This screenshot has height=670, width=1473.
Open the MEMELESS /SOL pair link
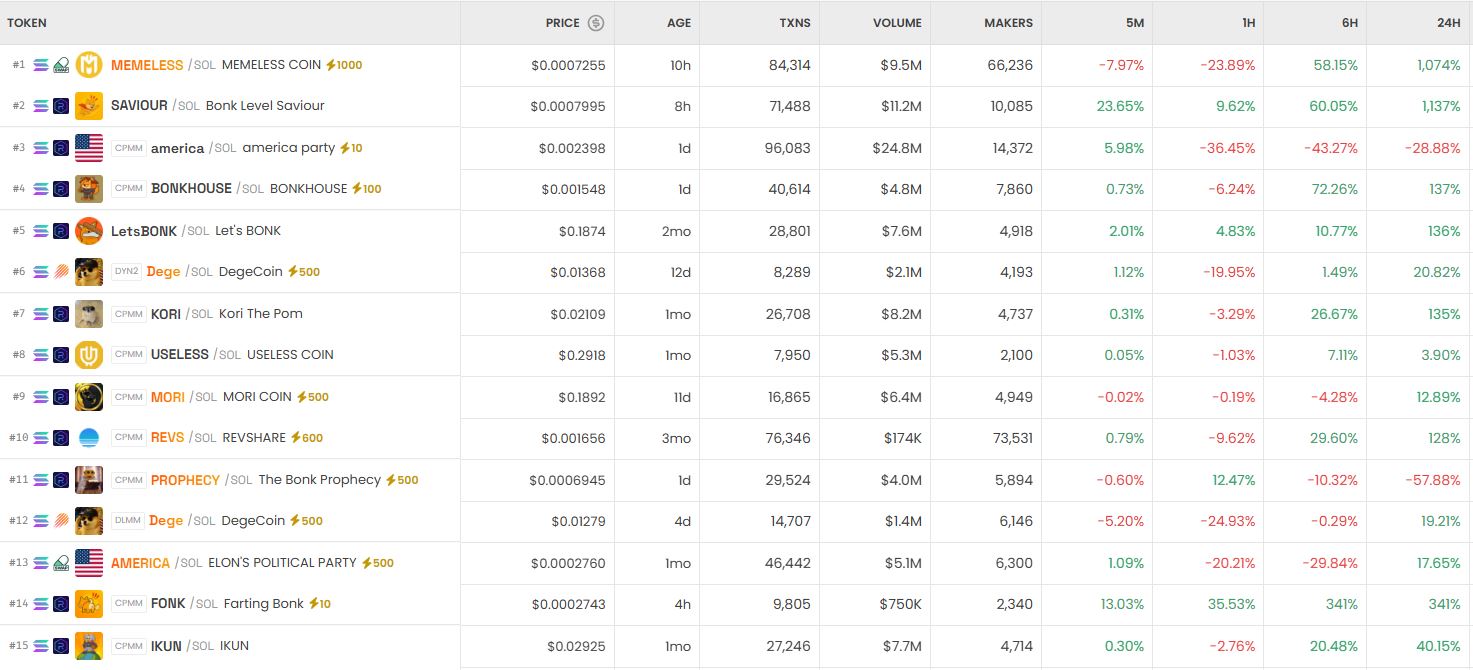point(163,65)
